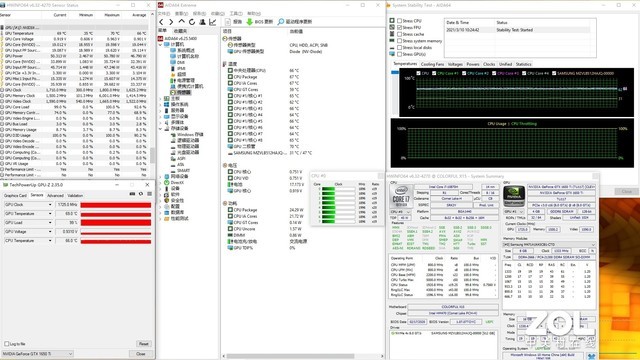Open the memory module selector in HWiNFO
The image size is (640, 360).
[x=549, y=244]
